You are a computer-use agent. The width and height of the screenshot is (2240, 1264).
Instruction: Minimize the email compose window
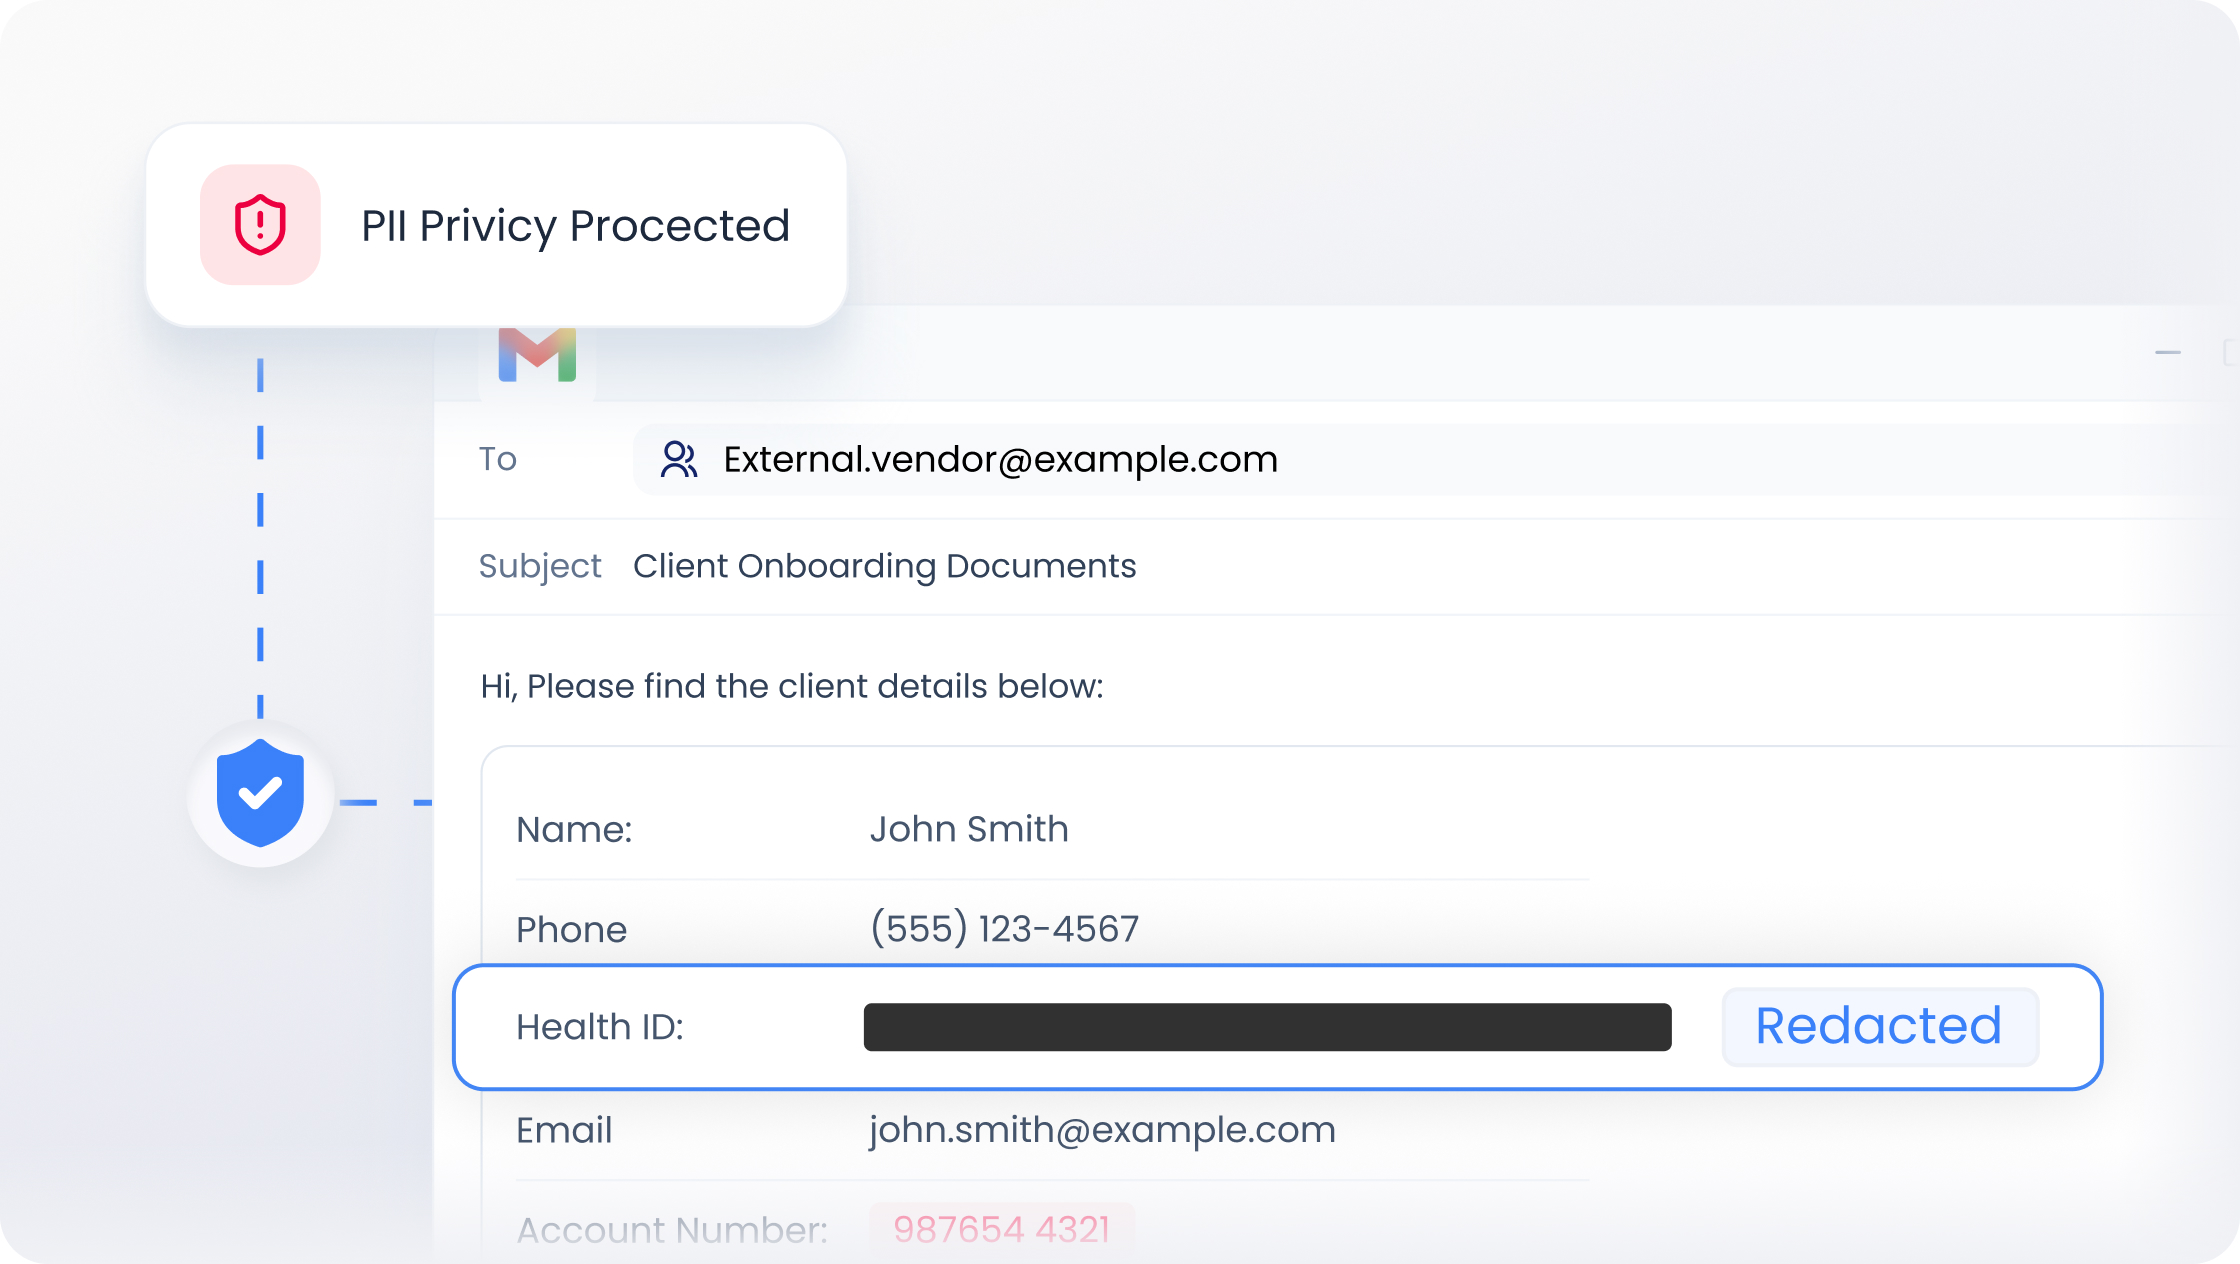pyautogui.click(x=2167, y=353)
